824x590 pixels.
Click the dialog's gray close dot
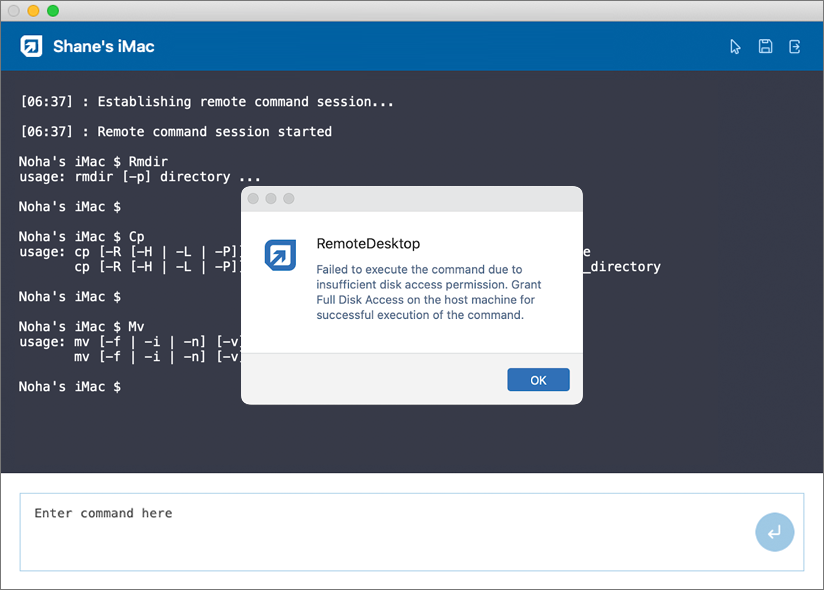tap(253, 199)
